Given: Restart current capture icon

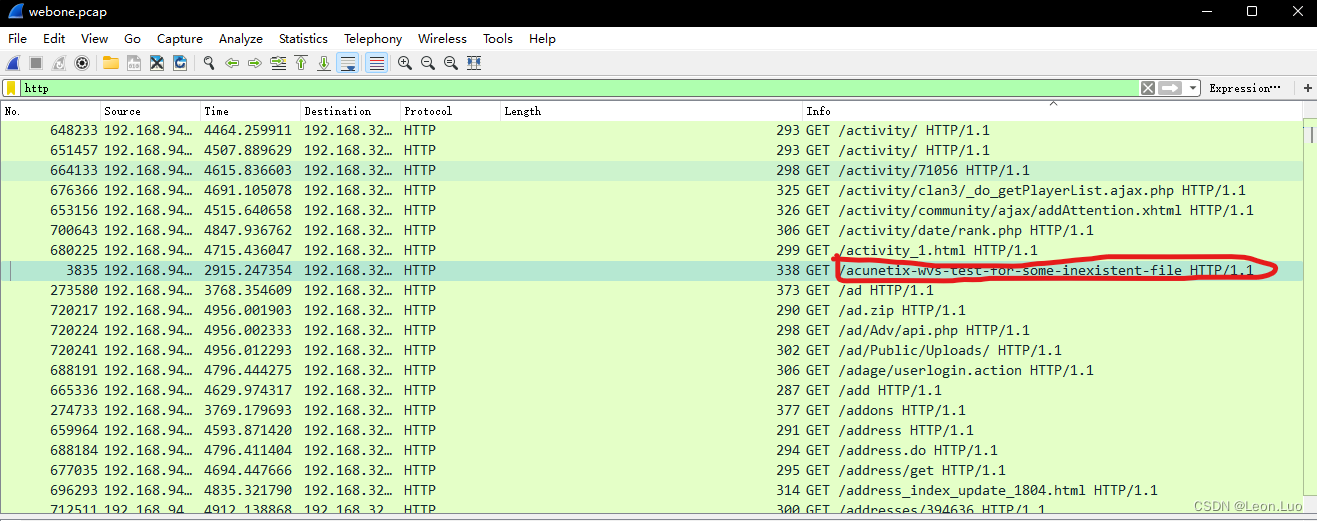Looking at the screenshot, I should point(59,63).
